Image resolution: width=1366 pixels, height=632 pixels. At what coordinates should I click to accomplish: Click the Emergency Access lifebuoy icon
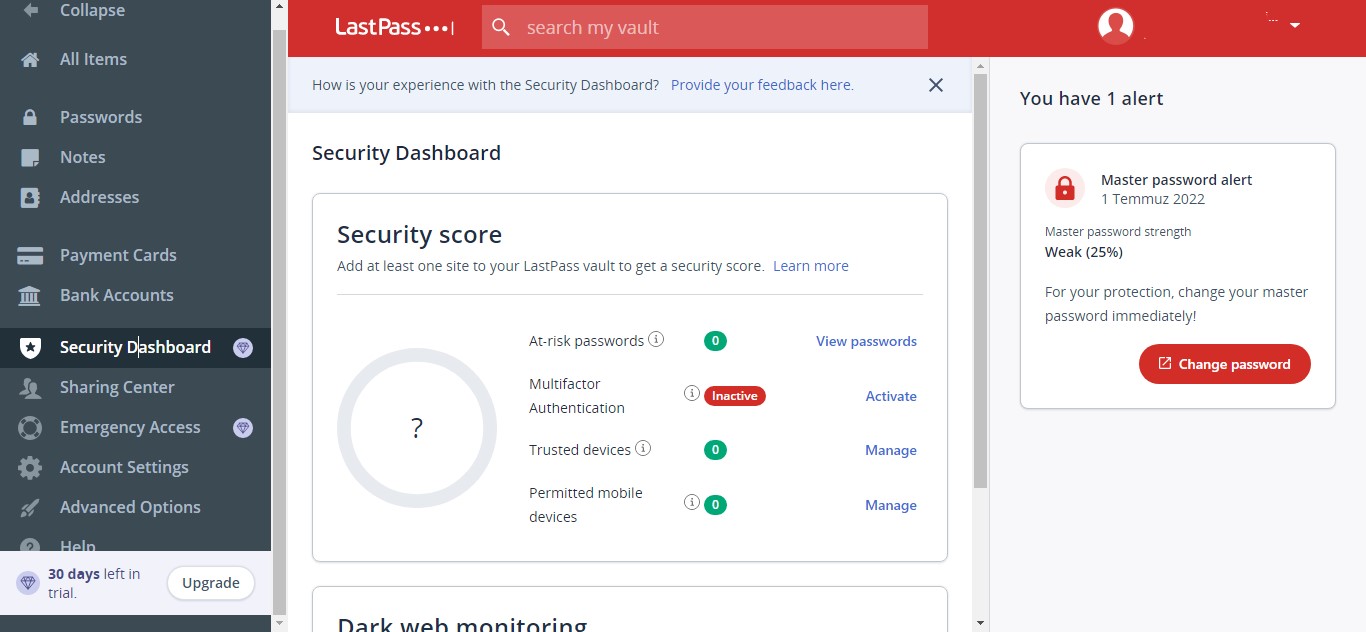point(30,427)
